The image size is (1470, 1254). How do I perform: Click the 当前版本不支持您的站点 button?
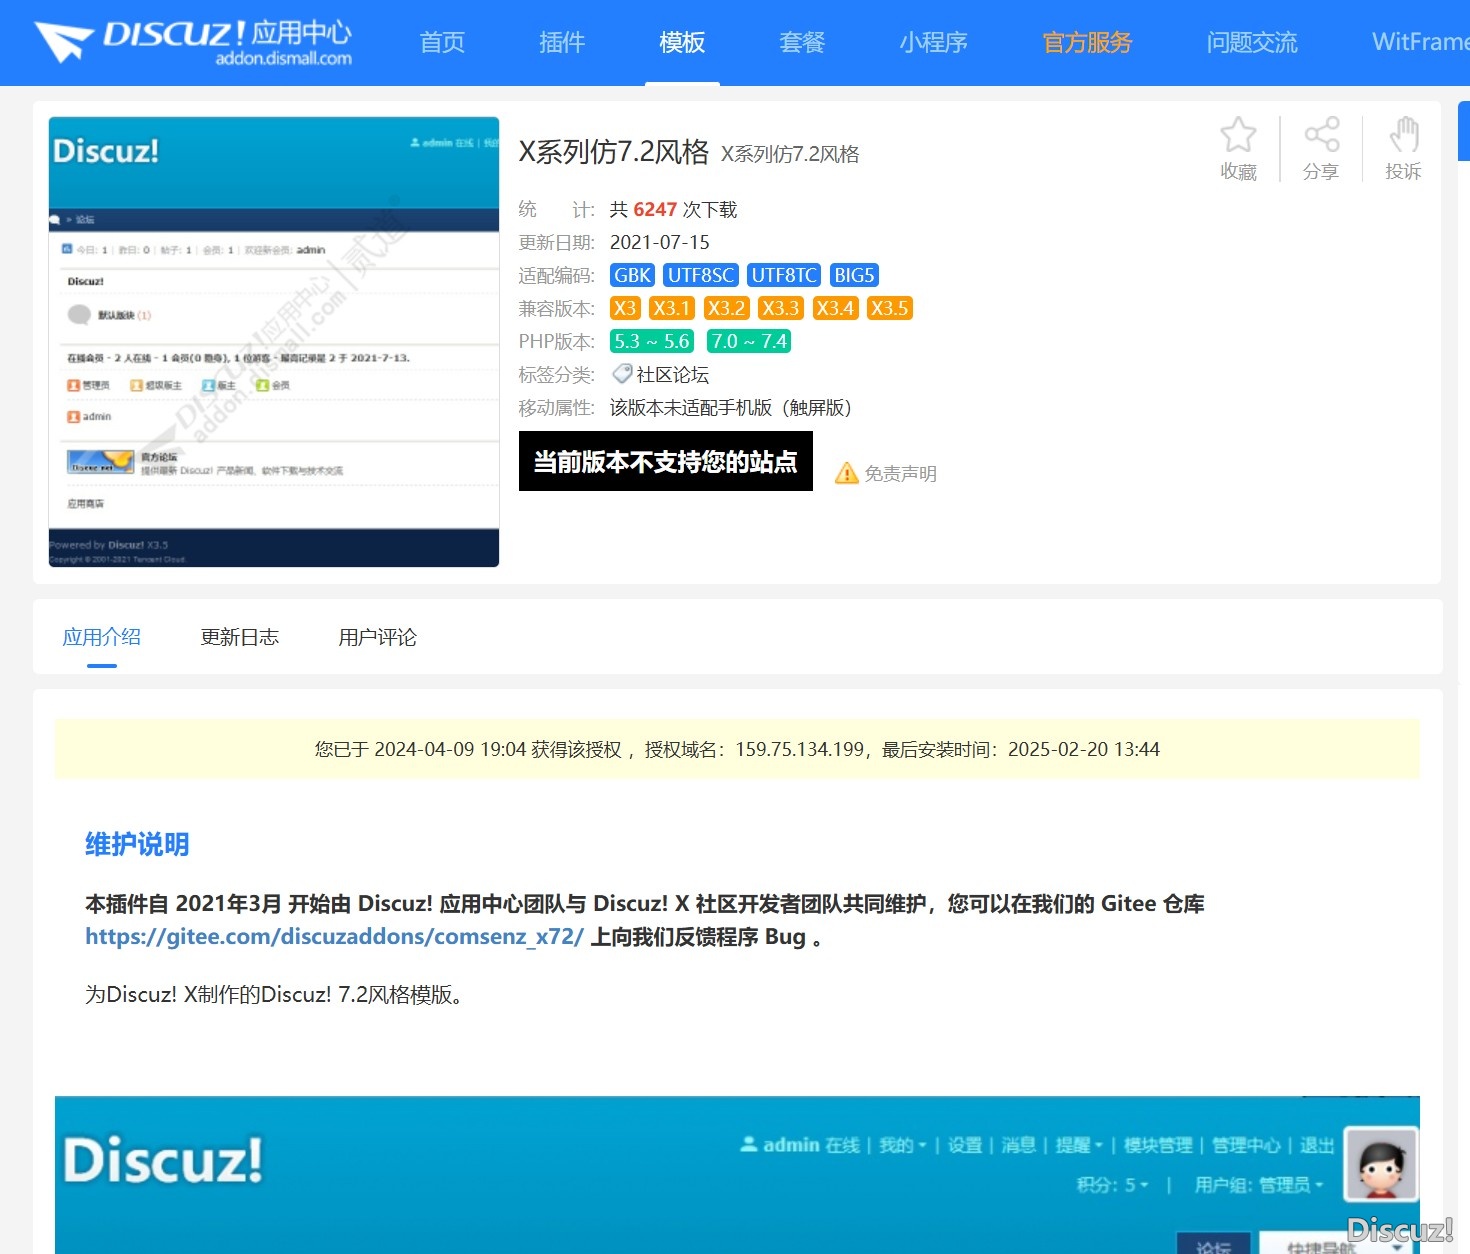pos(665,462)
